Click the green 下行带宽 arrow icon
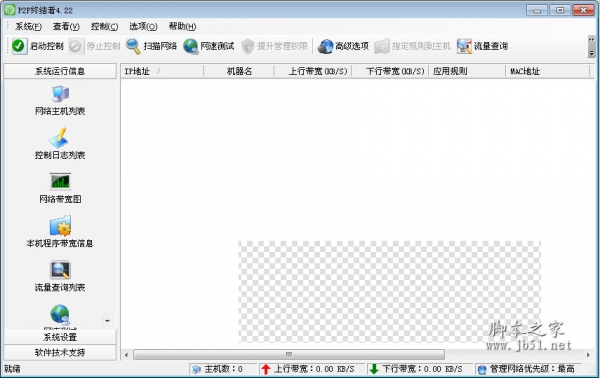The height and width of the screenshot is (378, 600). pyautogui.click(x=373, y=369)
